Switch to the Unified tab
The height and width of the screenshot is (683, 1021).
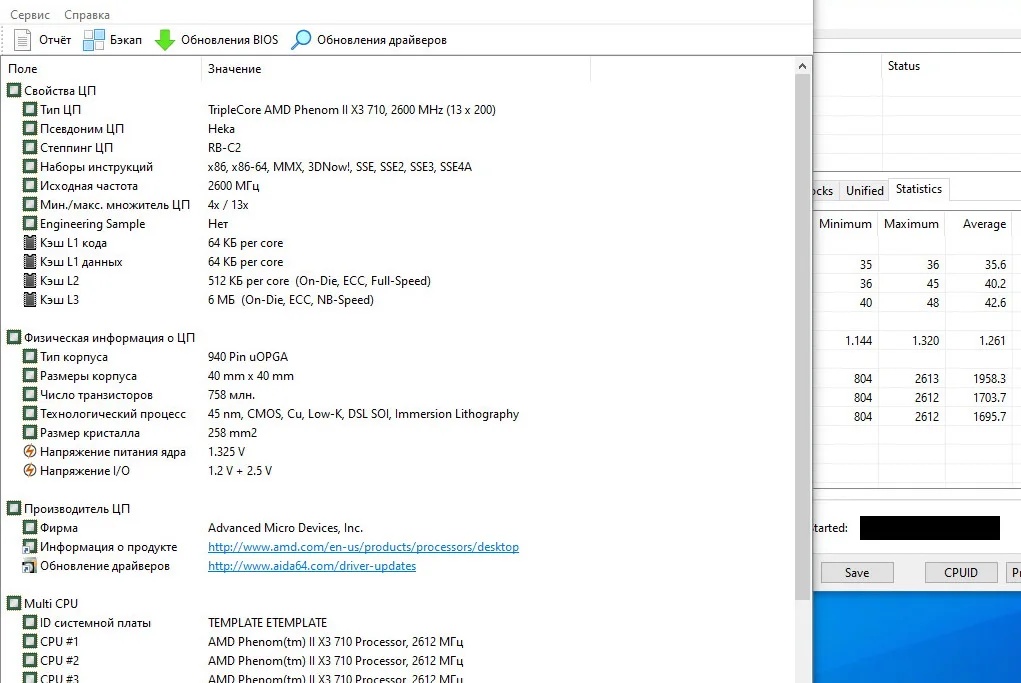tap(865, 191)
